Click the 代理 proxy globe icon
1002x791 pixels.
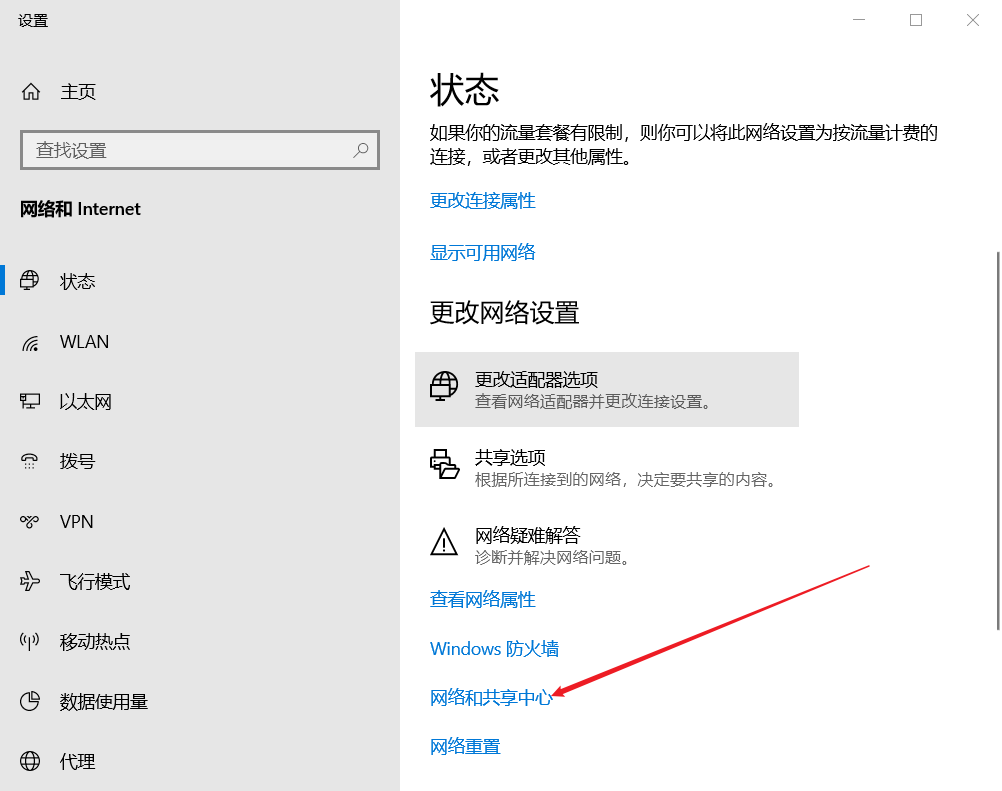[29, 761]
